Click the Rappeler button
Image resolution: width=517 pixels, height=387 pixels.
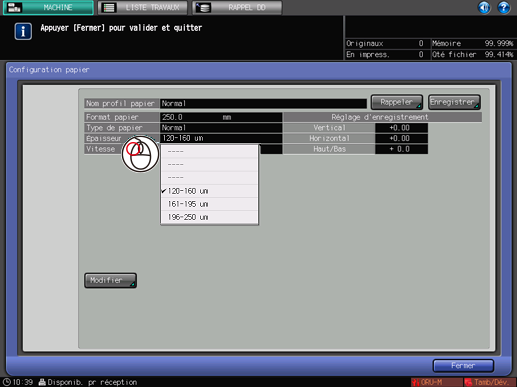click(397, 102)
